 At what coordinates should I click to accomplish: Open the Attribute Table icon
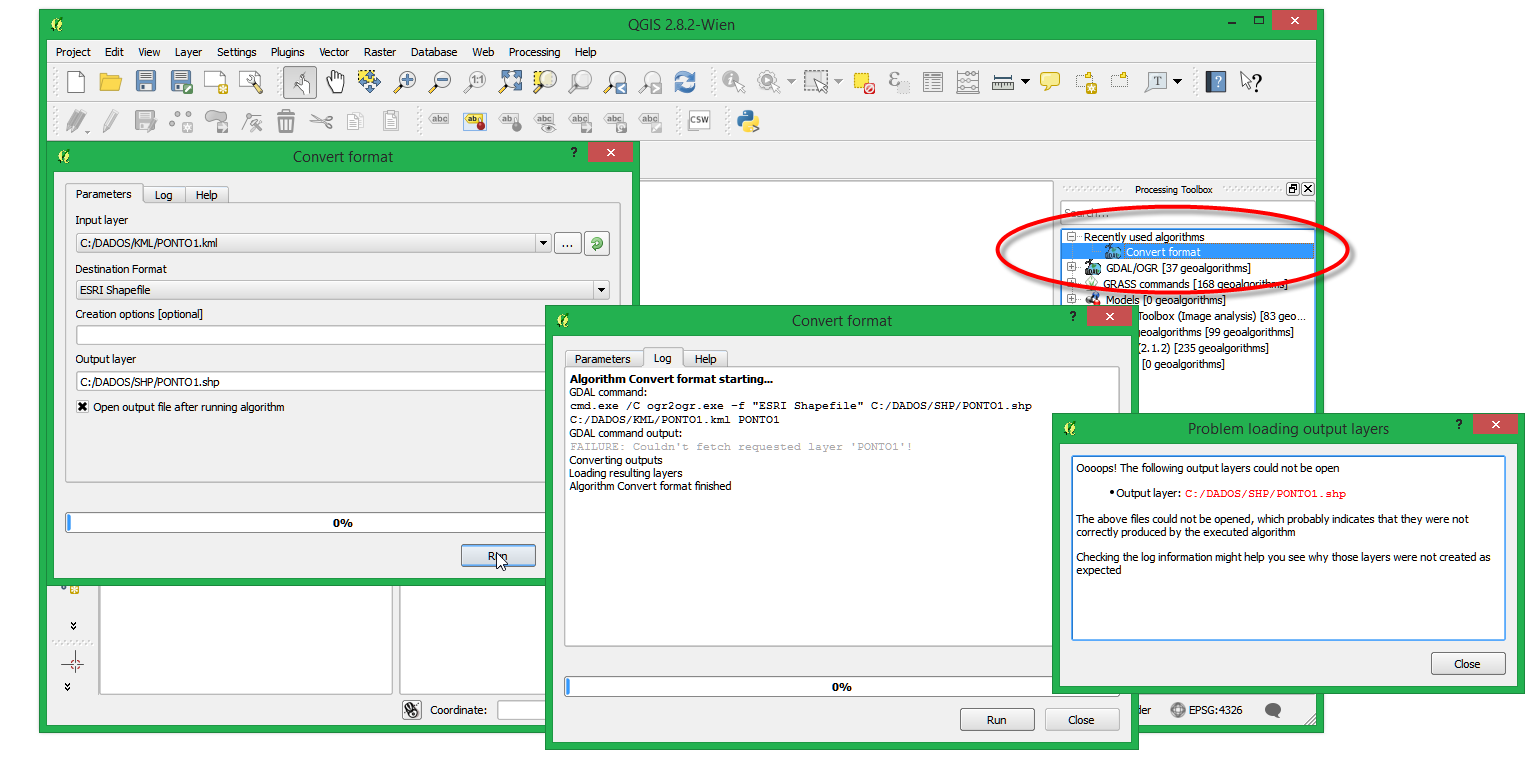click(x=933, y=82)
